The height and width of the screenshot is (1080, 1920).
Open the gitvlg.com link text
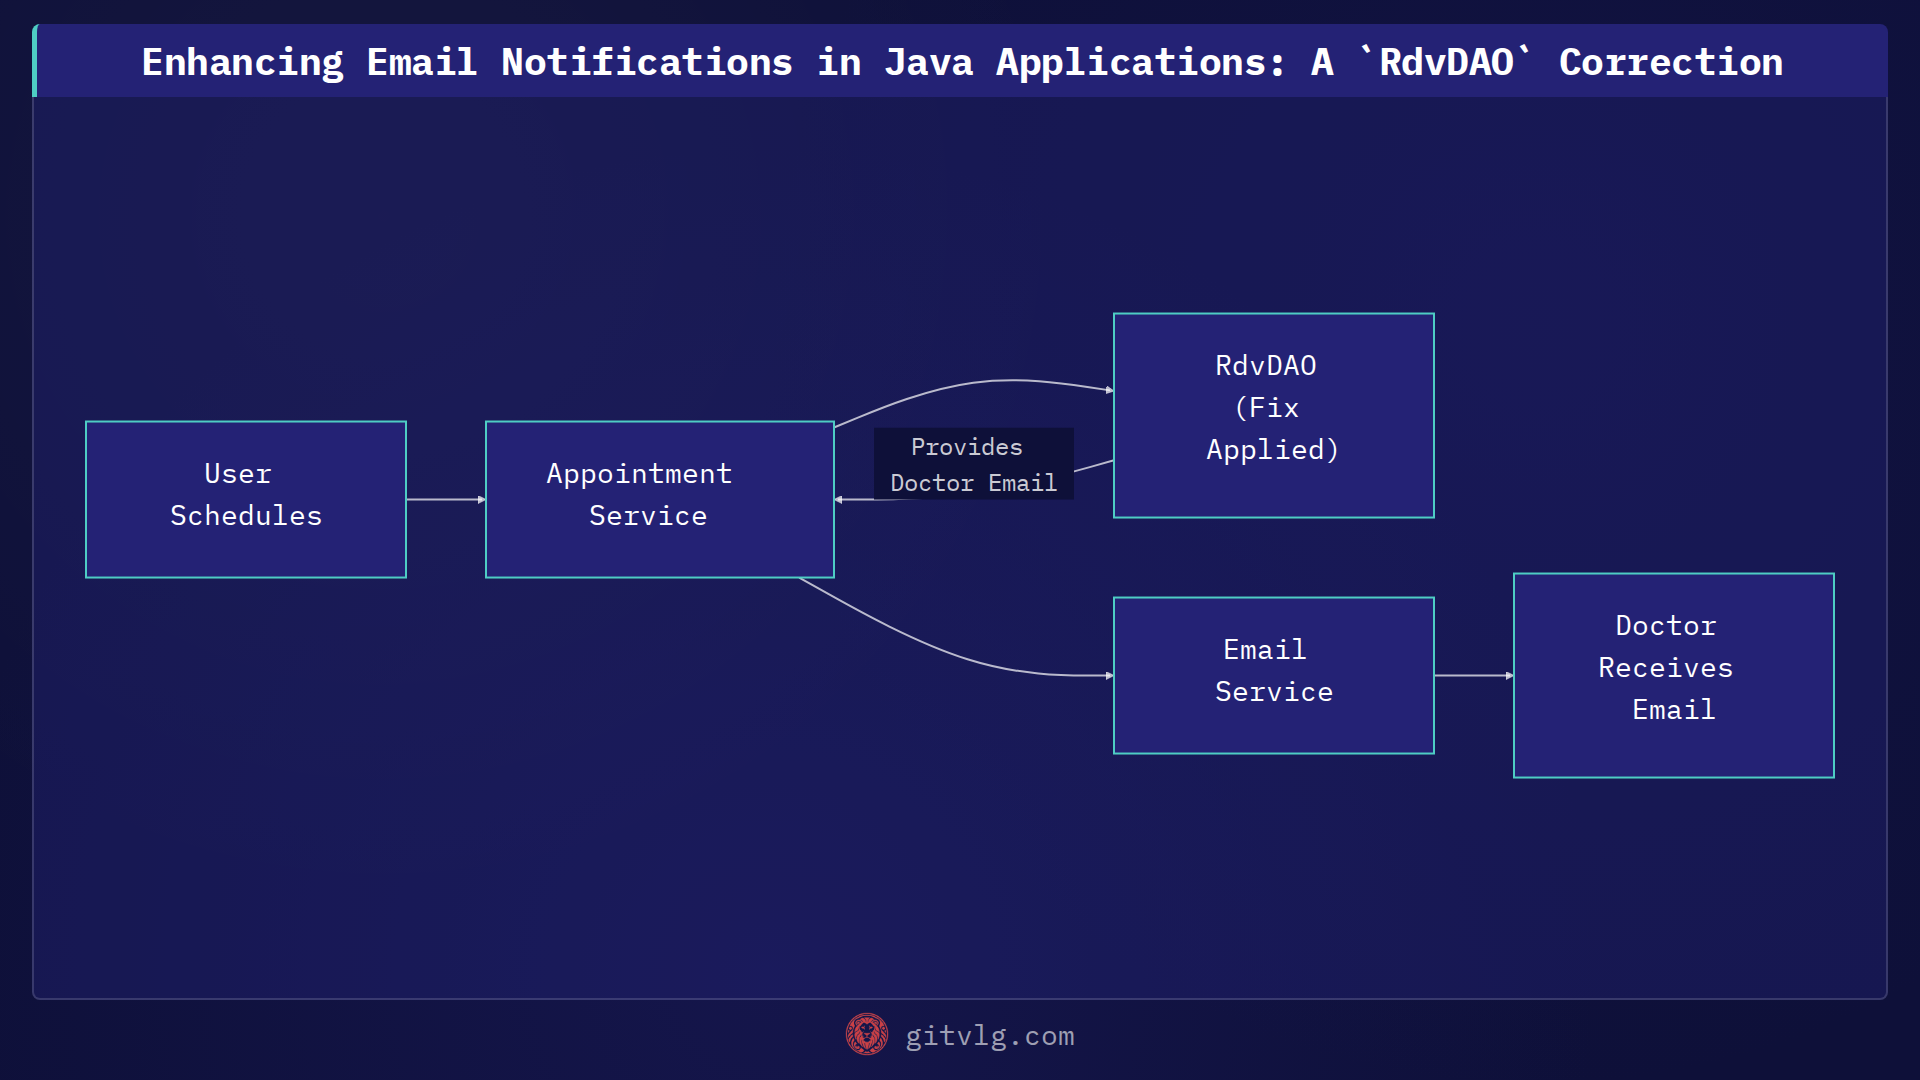pyautogui.click(x=990, y=1036)
